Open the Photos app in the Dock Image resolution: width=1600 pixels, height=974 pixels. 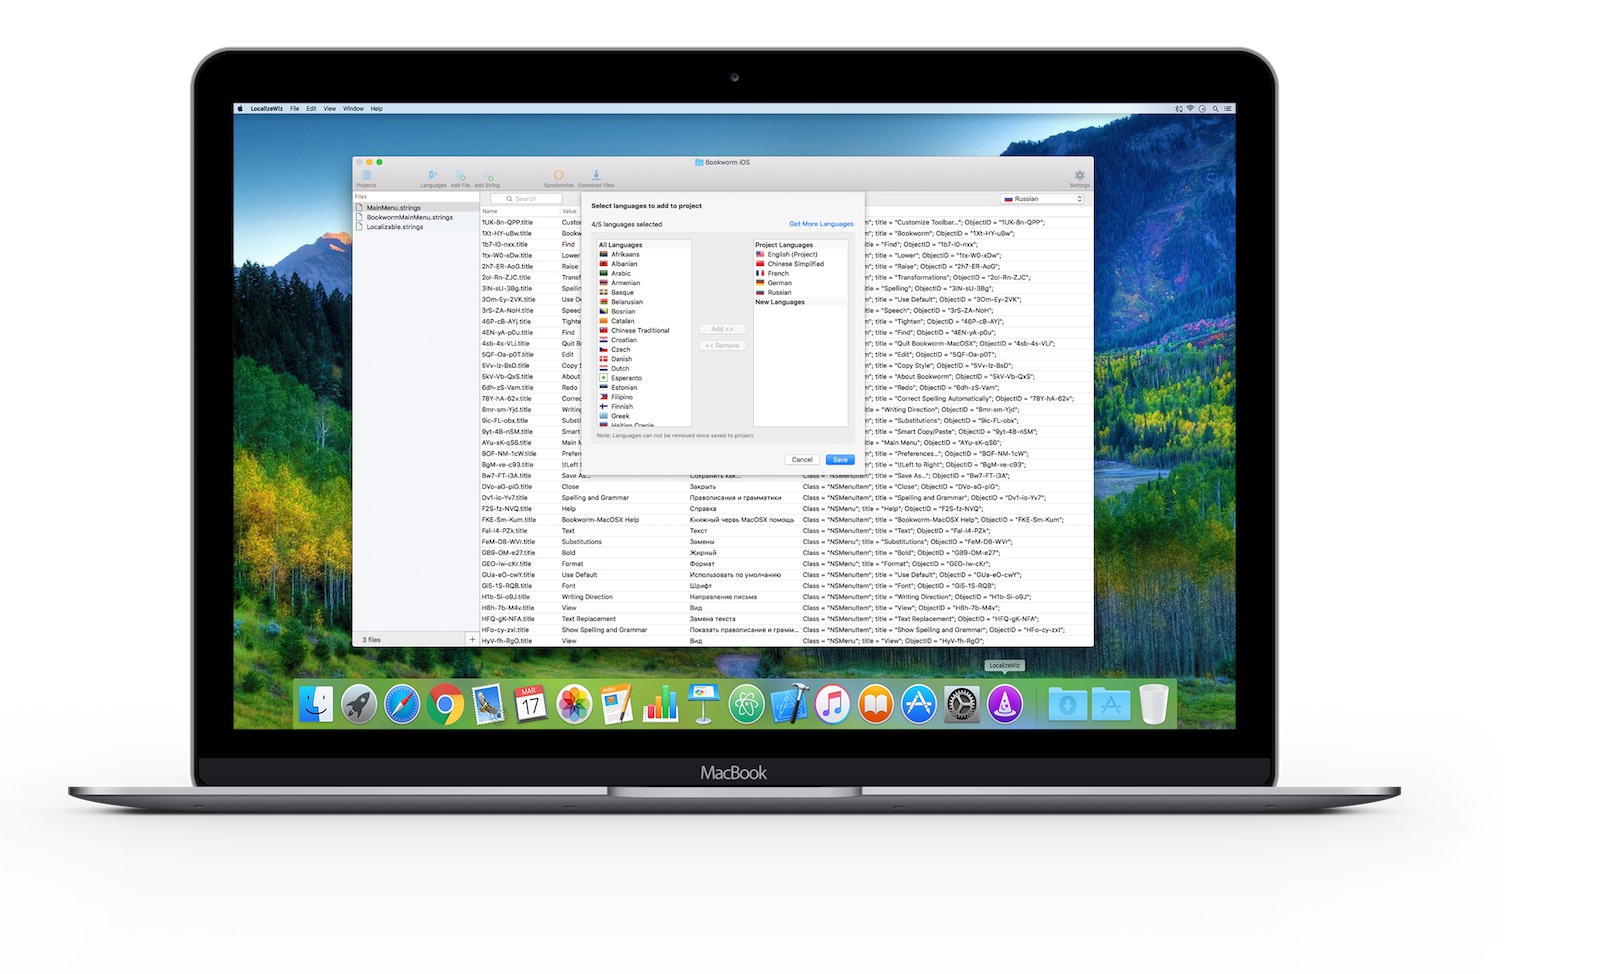pos(574,705)
